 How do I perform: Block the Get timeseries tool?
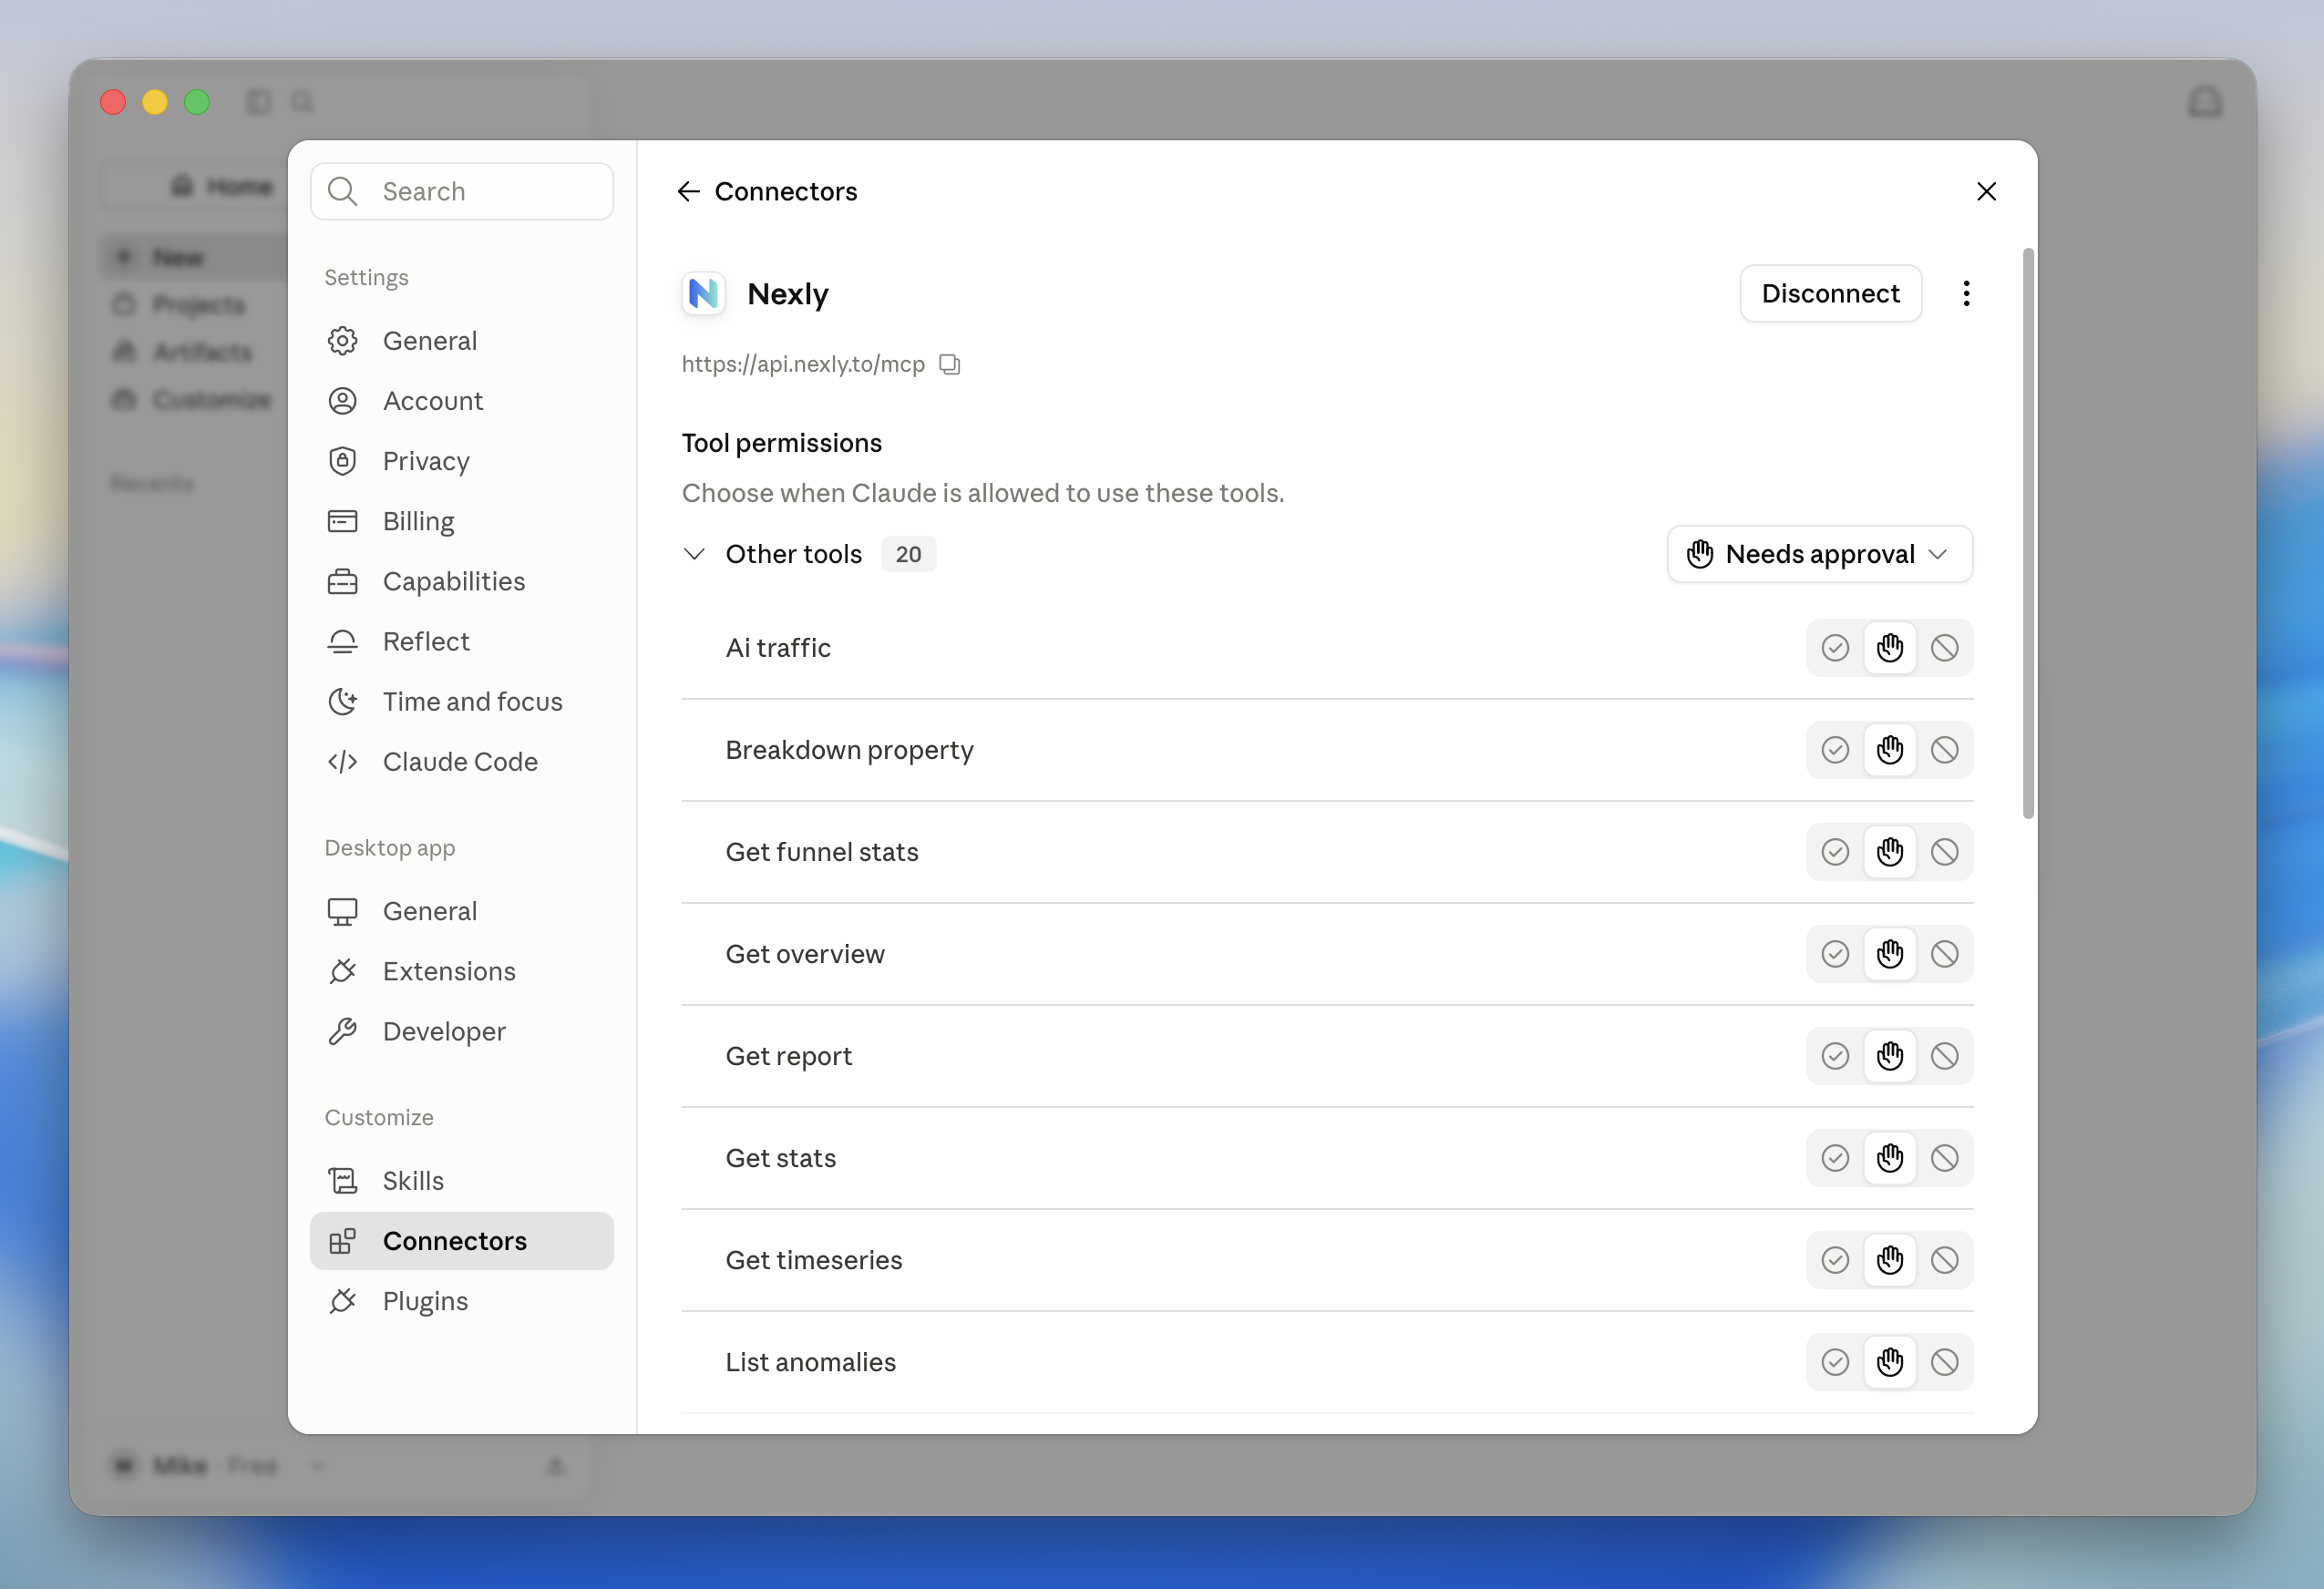(1944, 1260)
